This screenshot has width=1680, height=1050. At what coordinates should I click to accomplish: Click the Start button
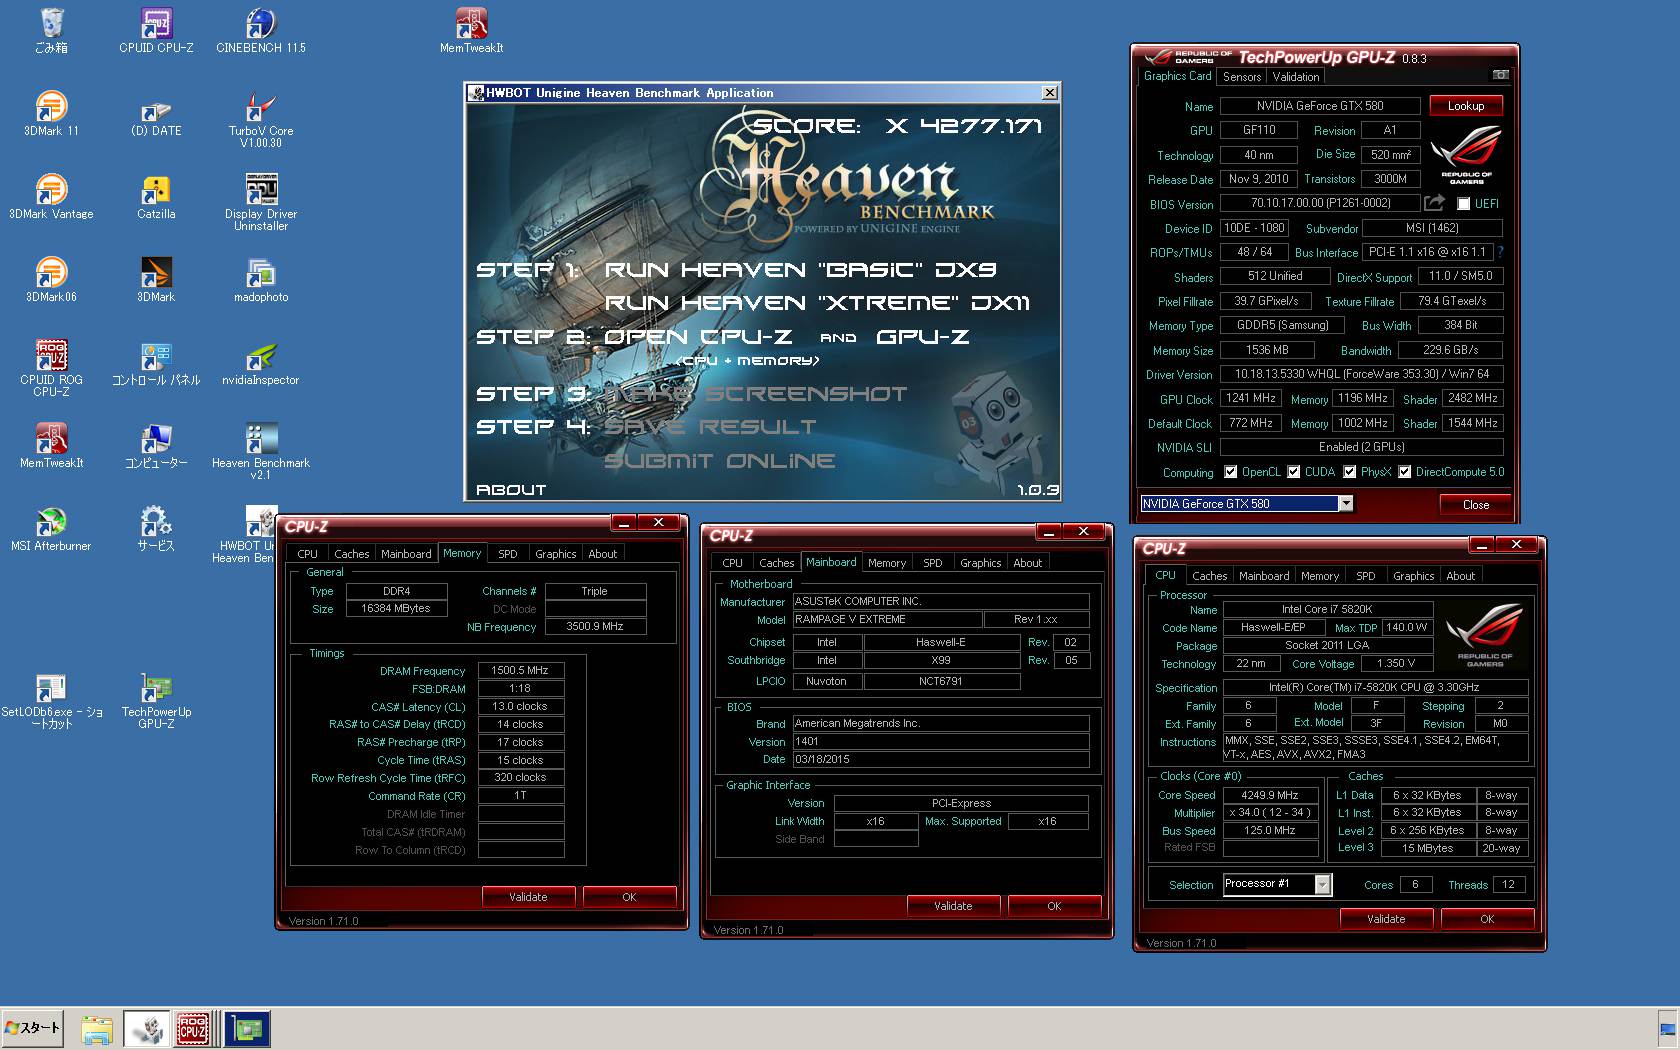(x=33, y=1028)
